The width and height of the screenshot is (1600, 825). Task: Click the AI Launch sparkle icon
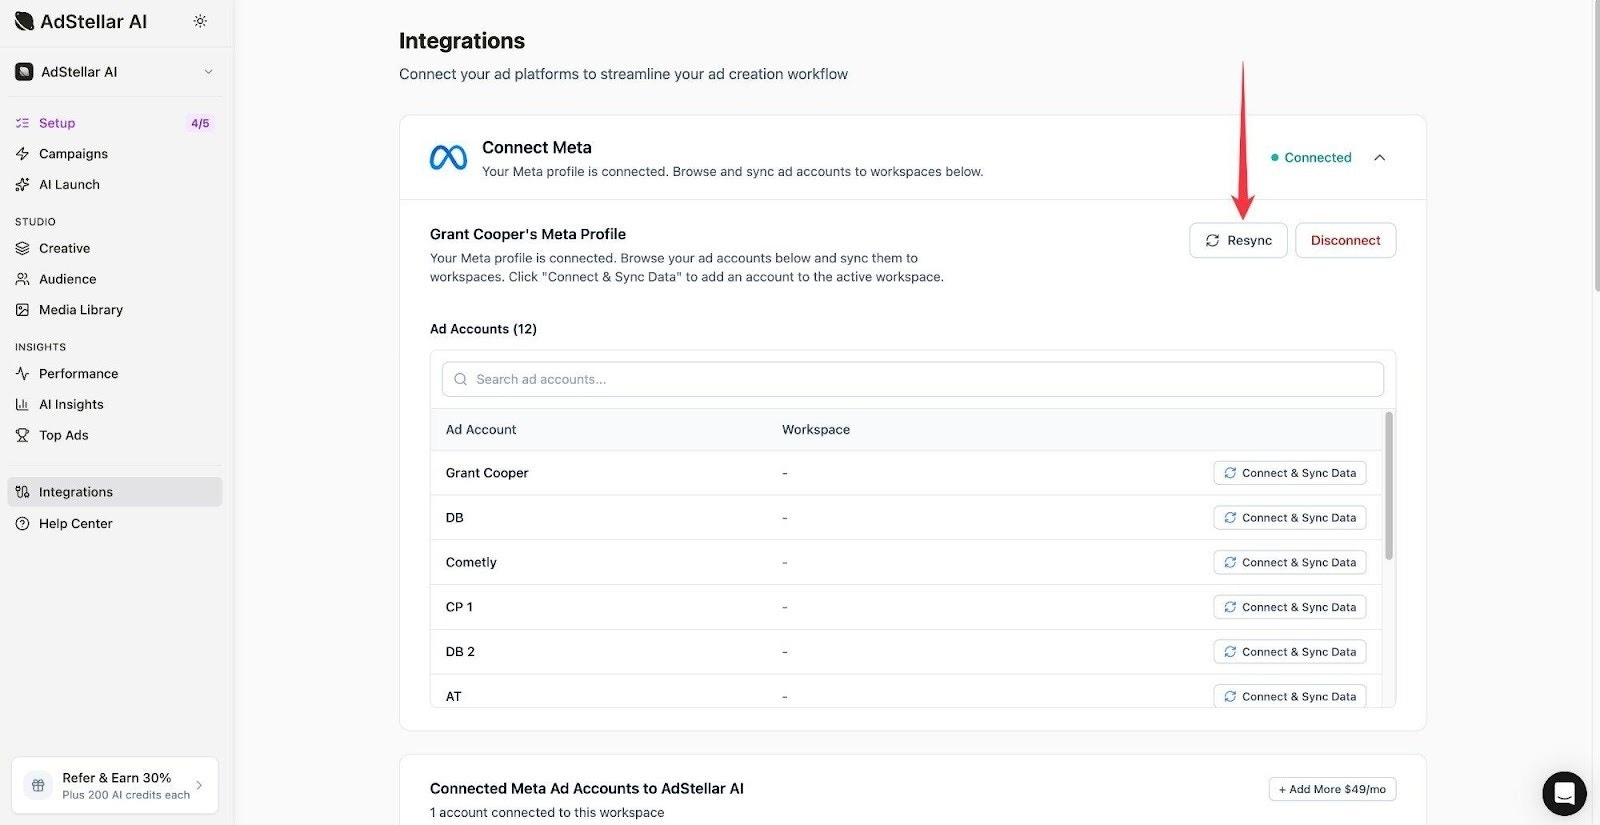coord(22,185)
